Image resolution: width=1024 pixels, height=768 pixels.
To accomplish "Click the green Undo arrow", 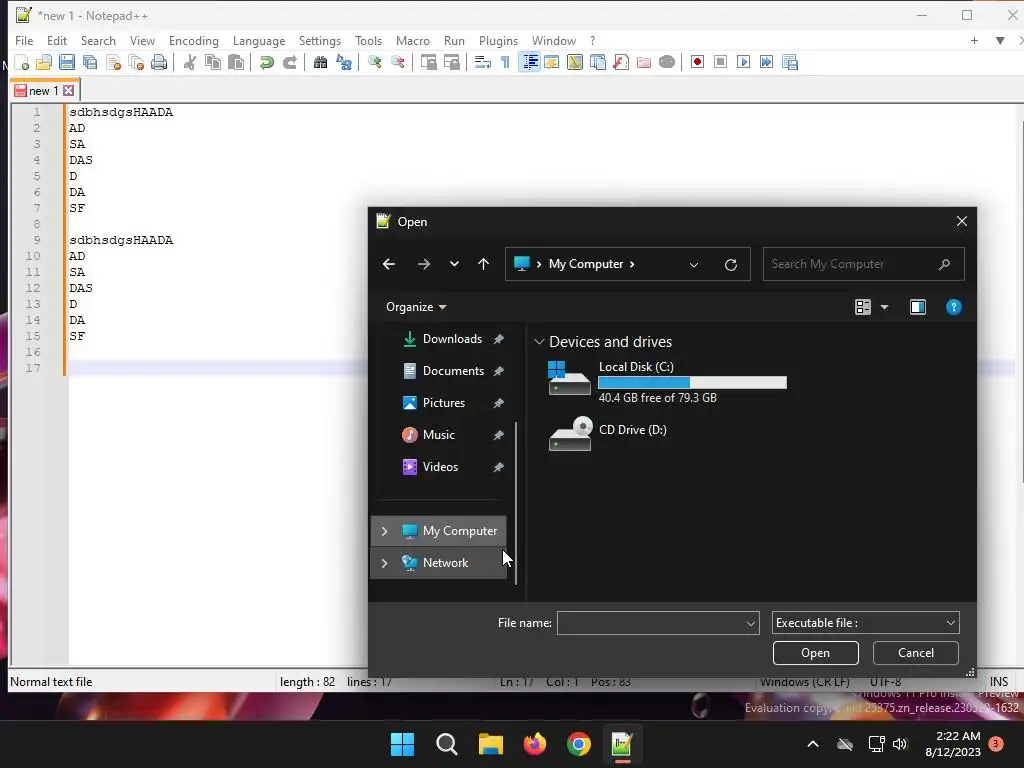I will pyautogui.click(x=266, y=63).
